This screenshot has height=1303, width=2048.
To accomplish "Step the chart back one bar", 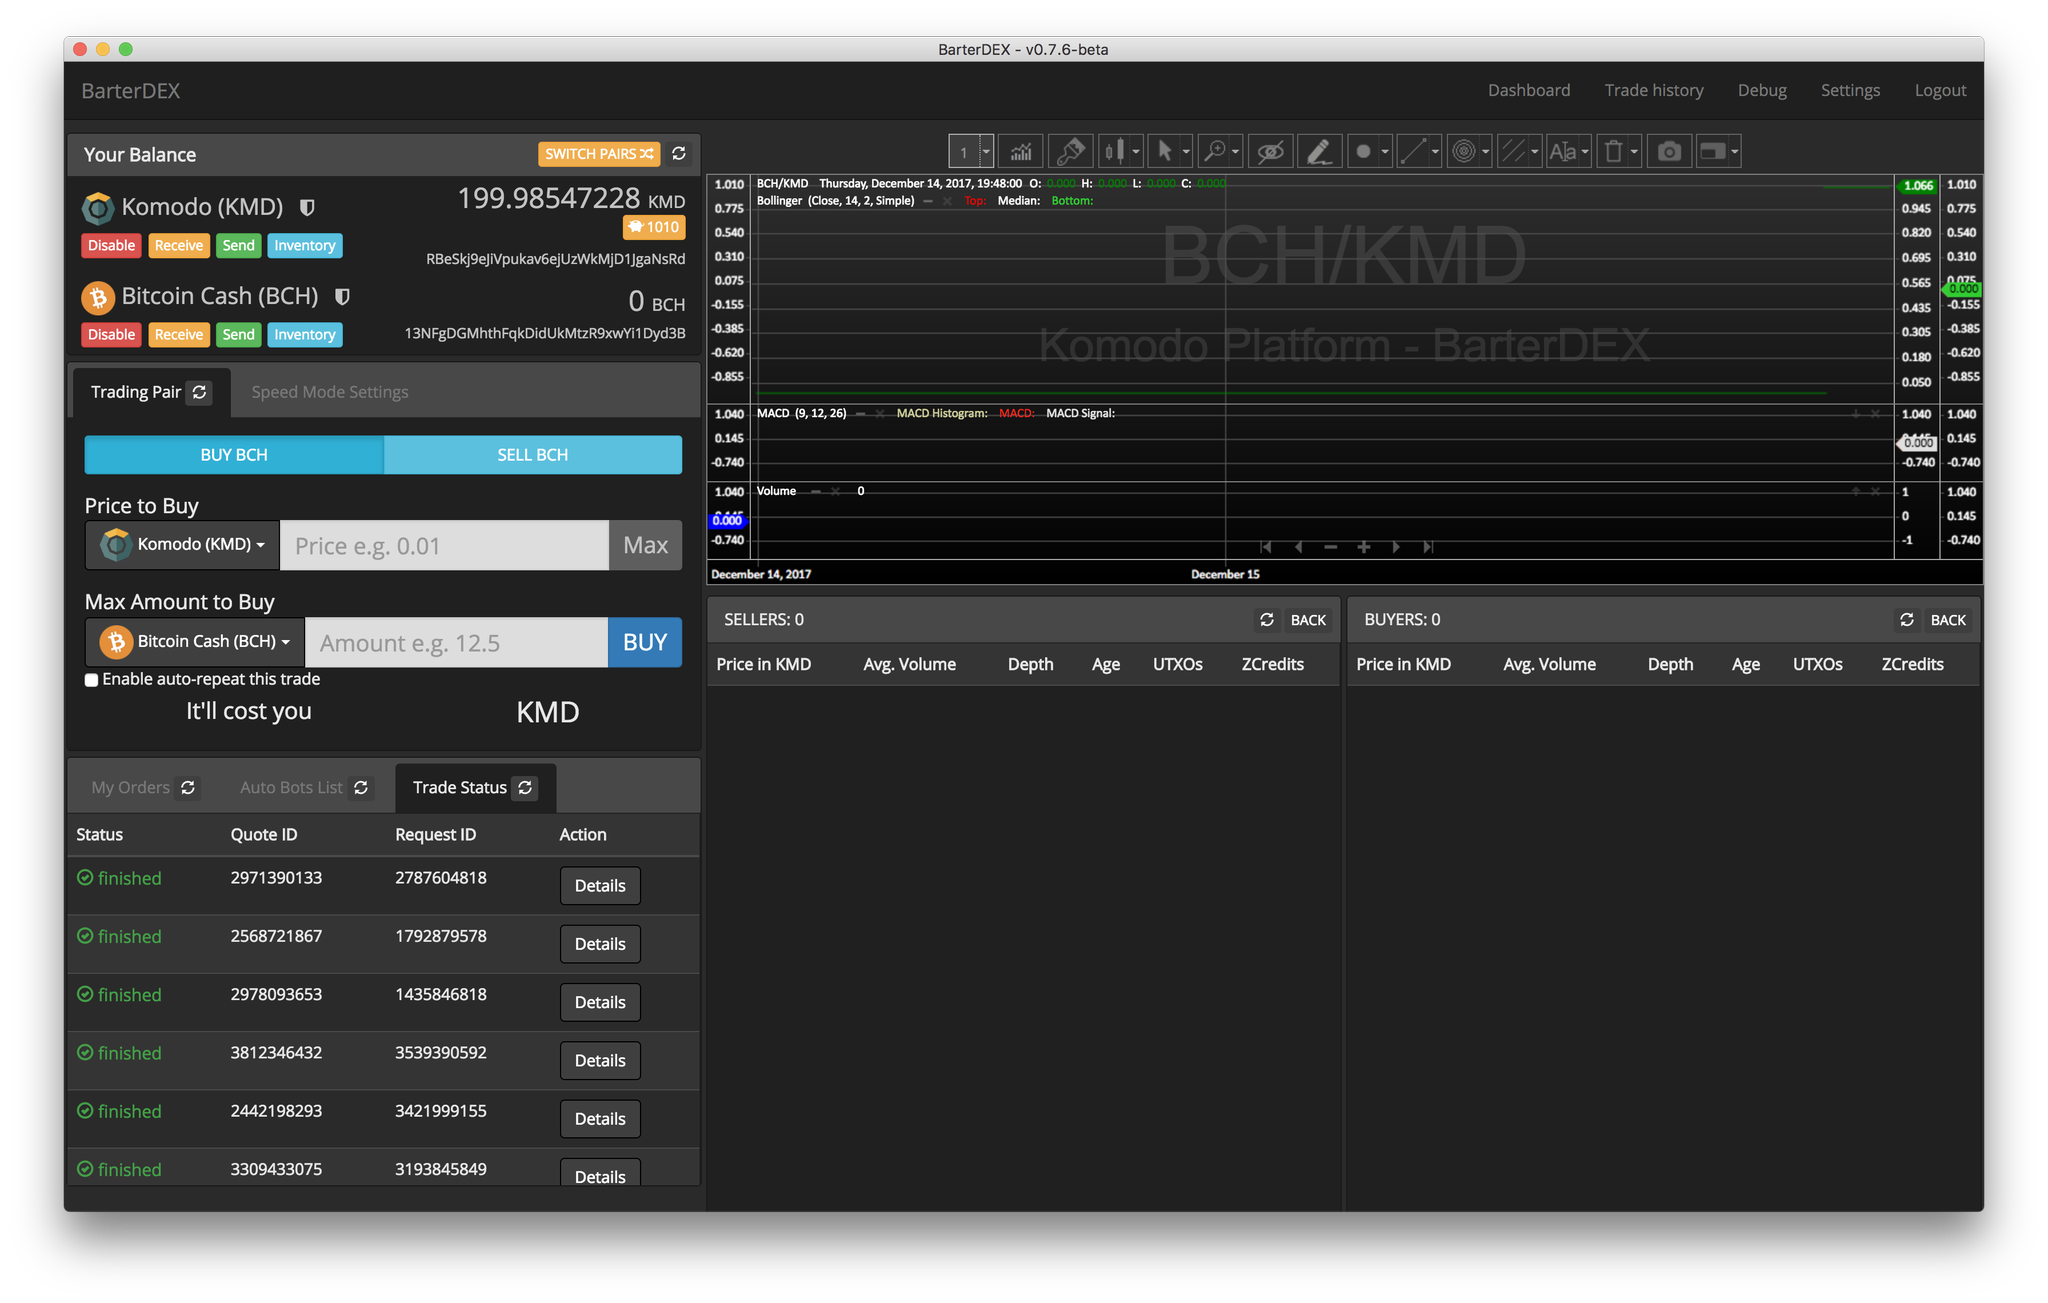I will [1298, 547].
